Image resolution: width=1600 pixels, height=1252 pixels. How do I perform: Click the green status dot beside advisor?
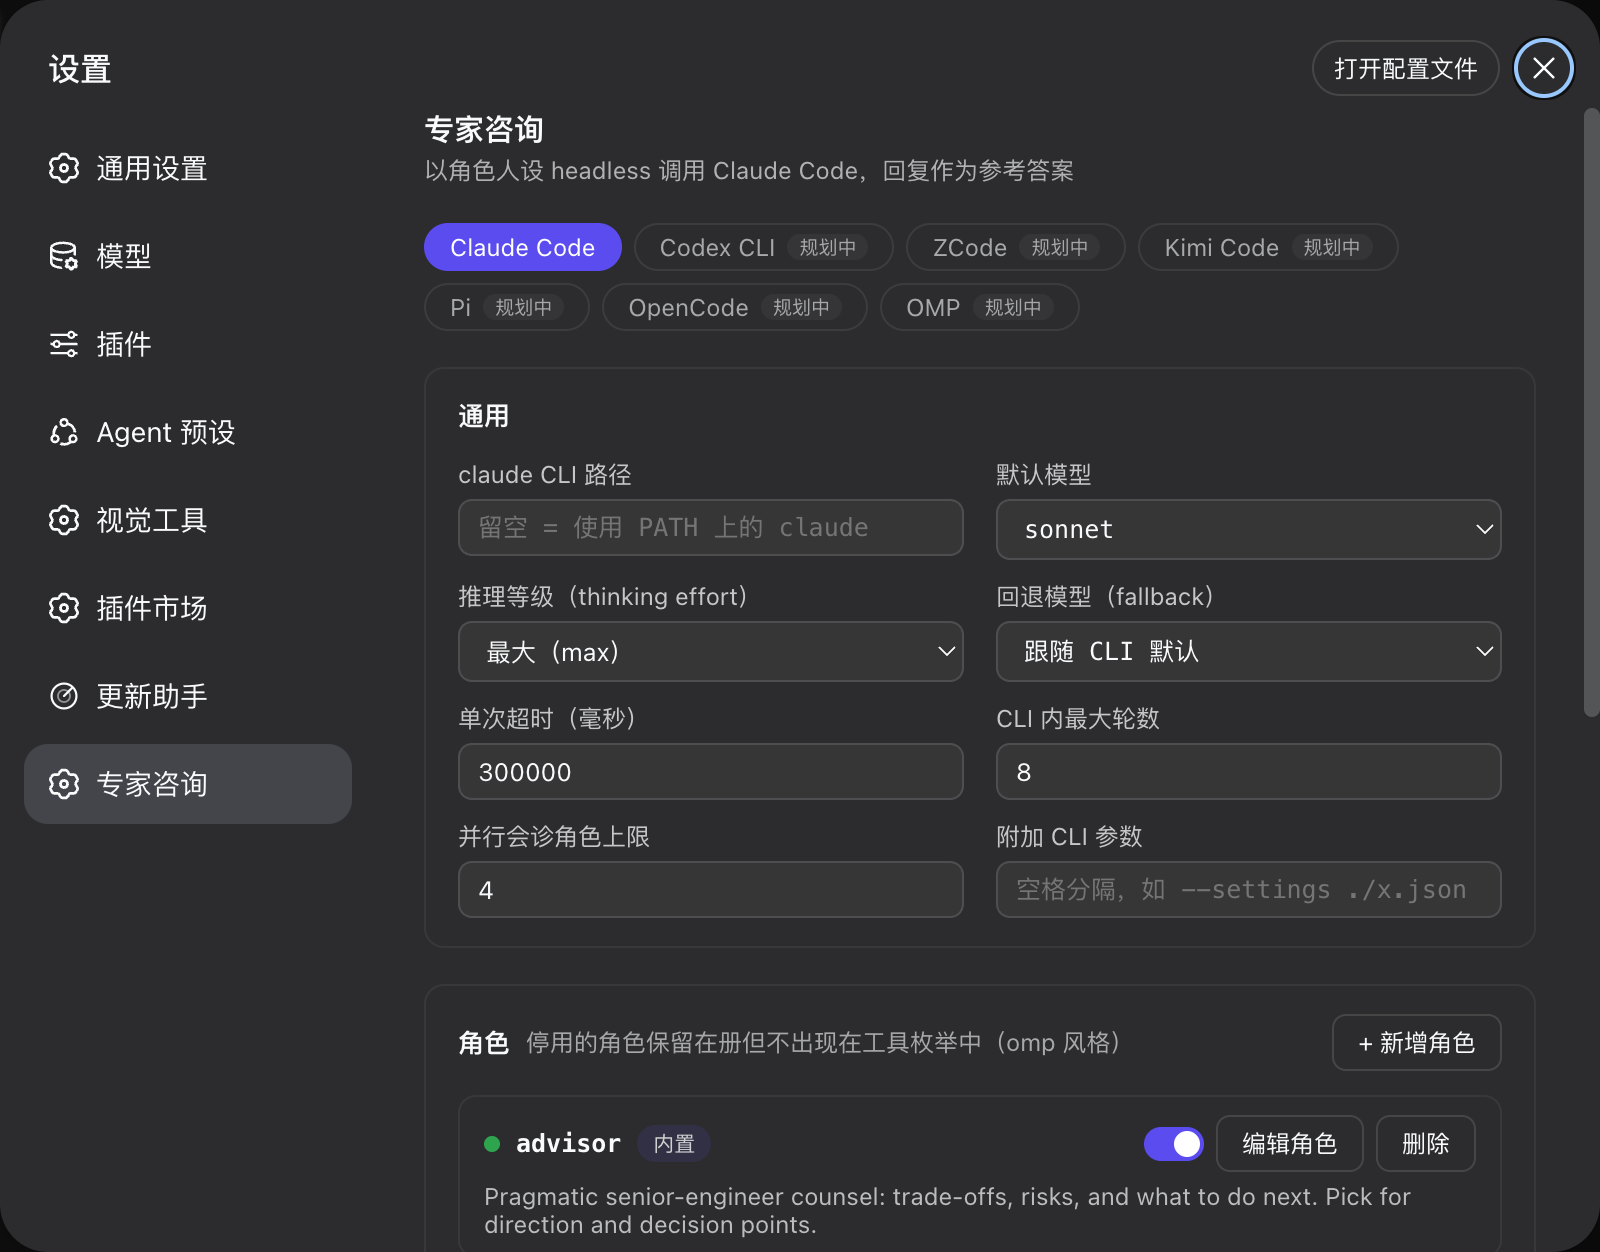(492, 1144)
